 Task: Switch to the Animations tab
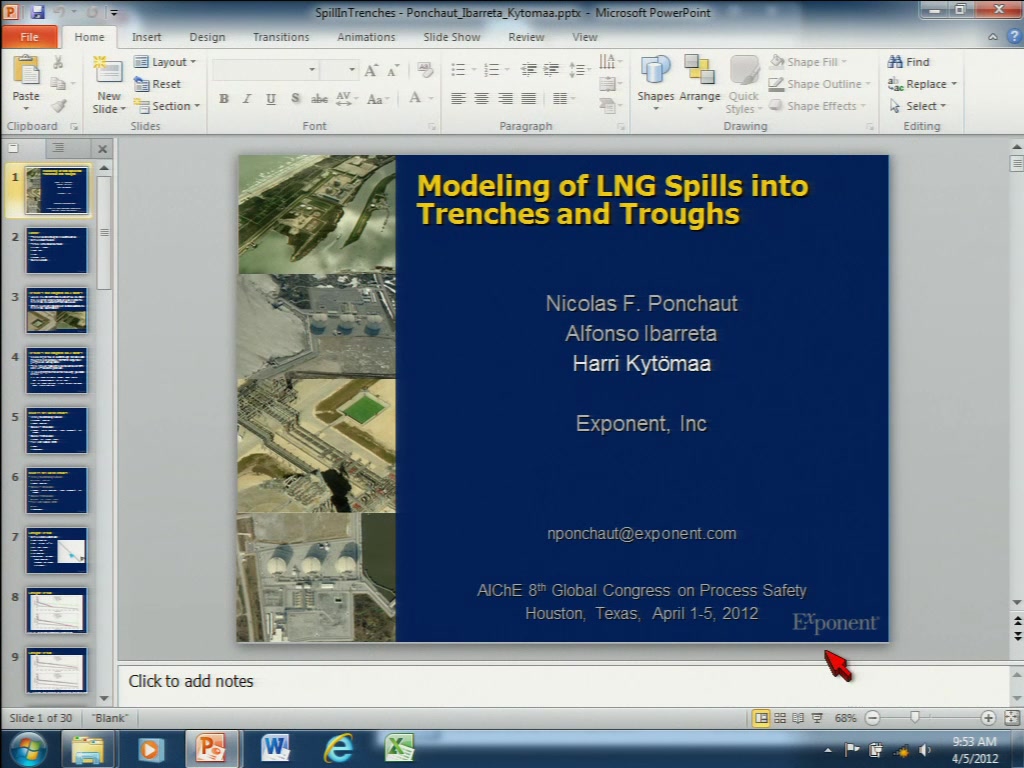(366, 37)
